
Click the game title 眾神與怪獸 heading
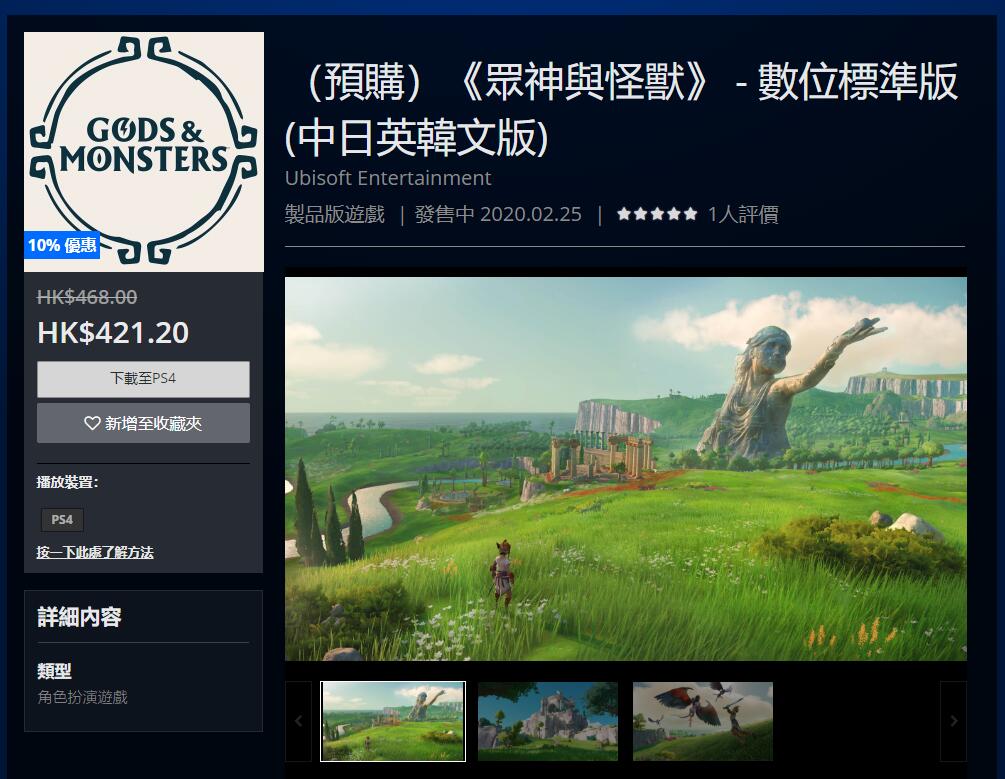point(622,109)
